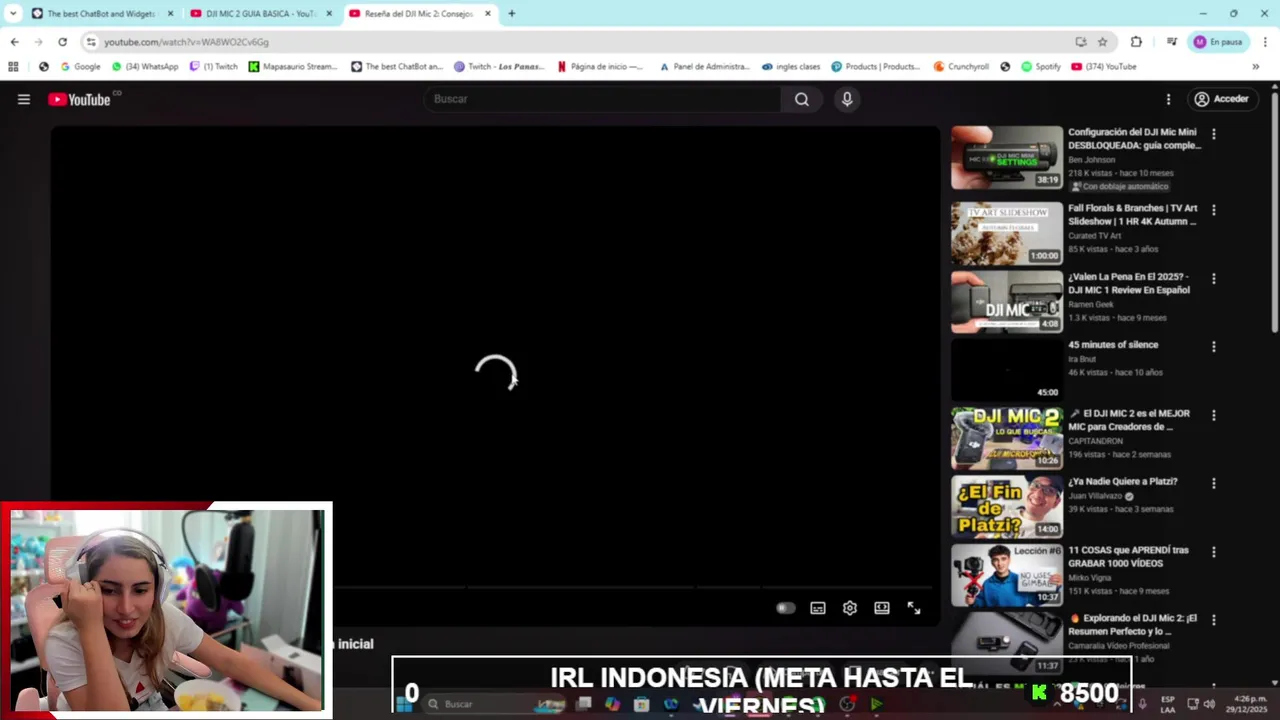This screenshot has width=1280, height=720.
Task: Click the video progress bar
Action: point(495,587)
